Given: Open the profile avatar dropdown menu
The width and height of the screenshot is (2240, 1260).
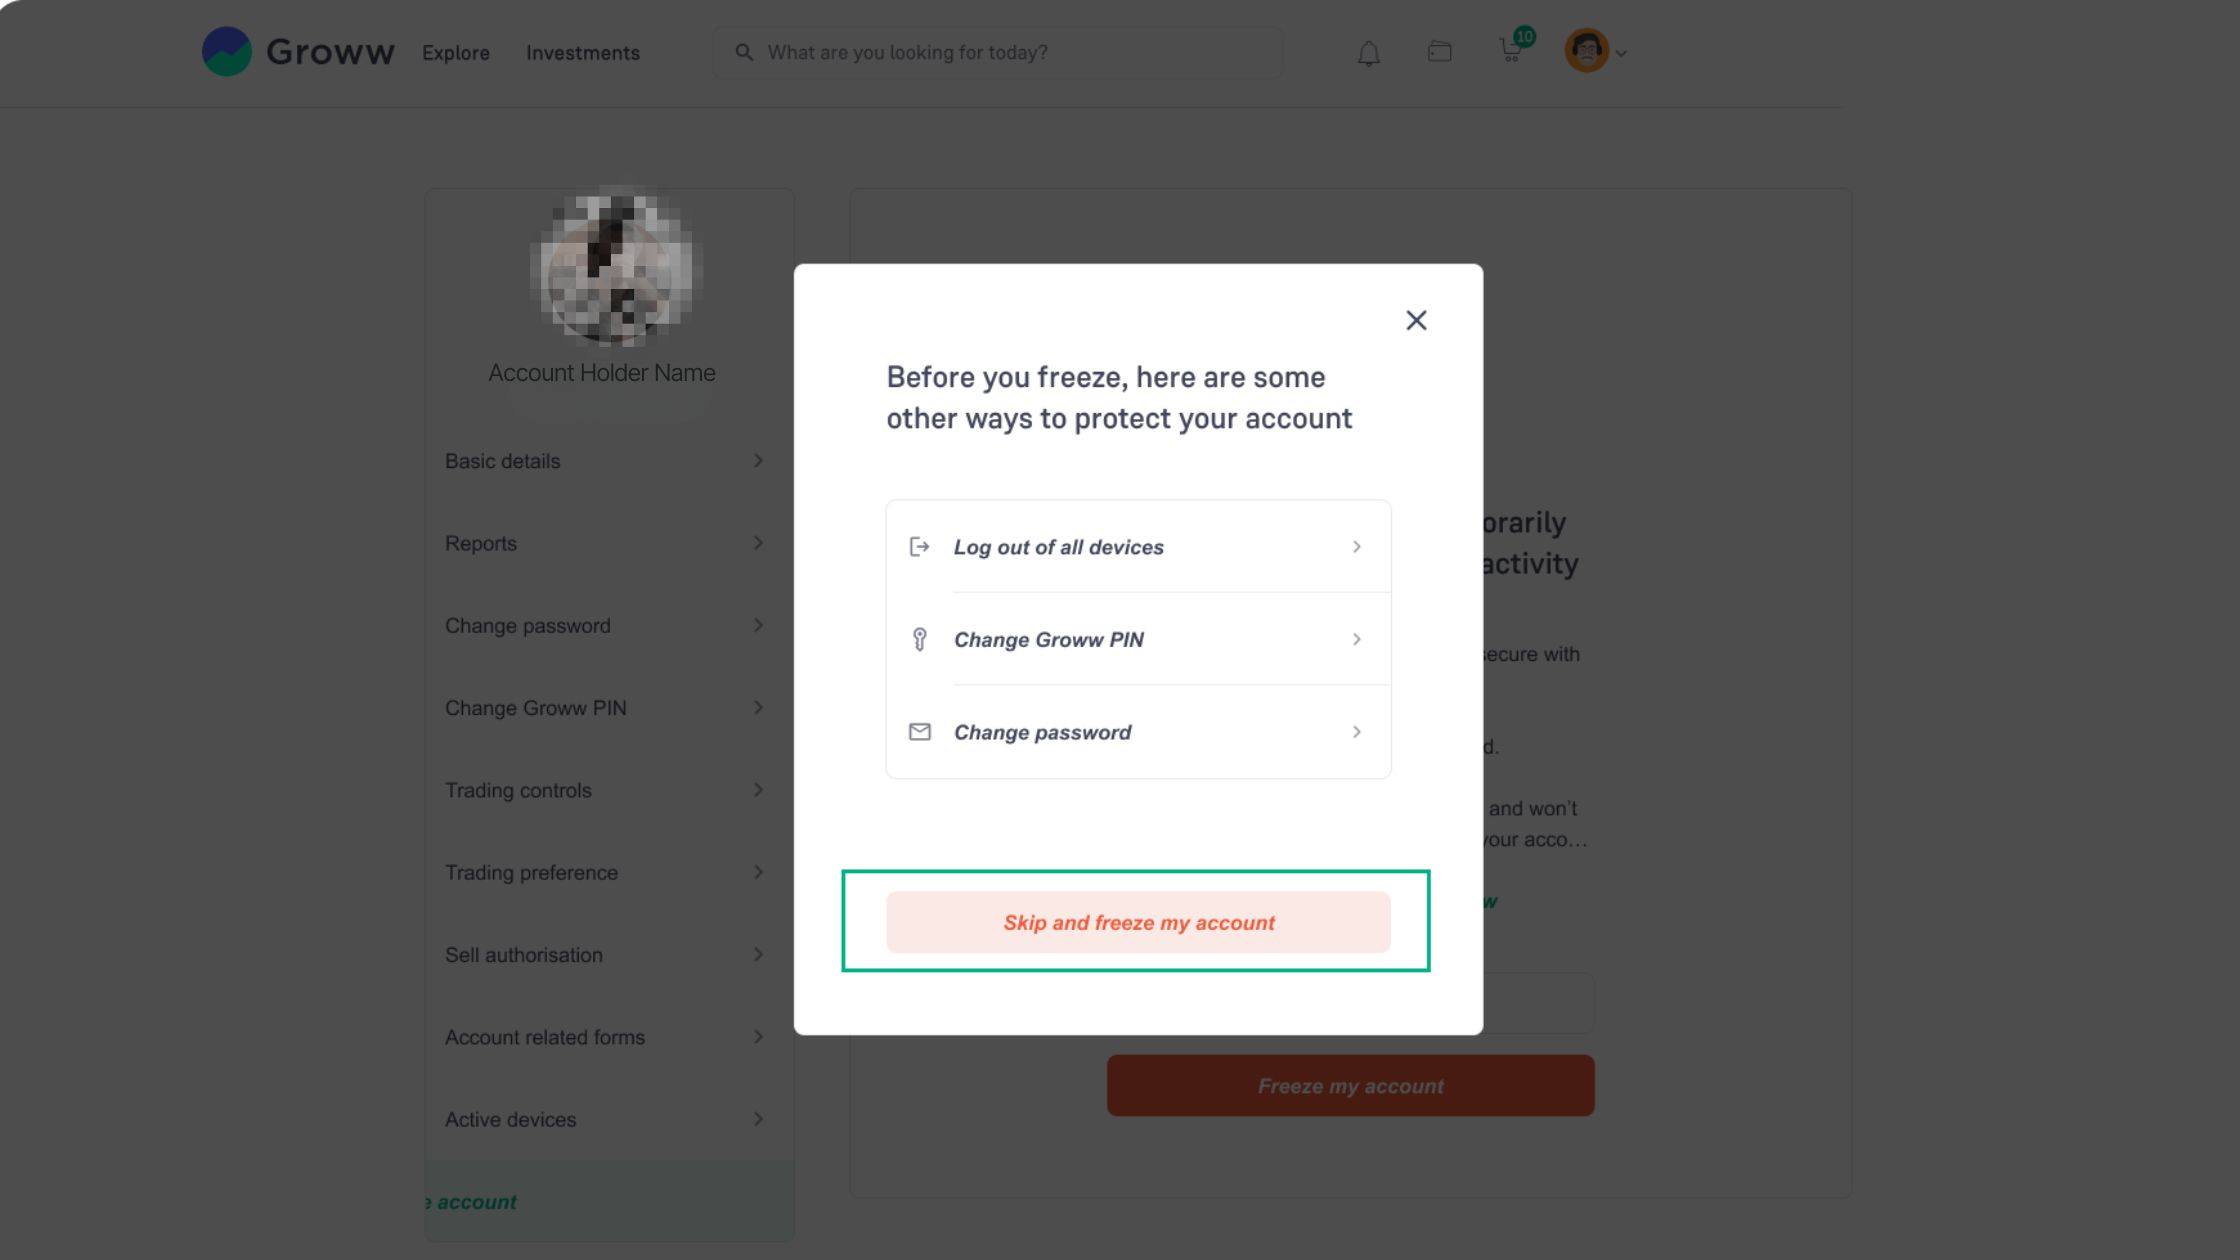Looking at the screenshot, I should pyautogui.click(x=1596, y=51).
